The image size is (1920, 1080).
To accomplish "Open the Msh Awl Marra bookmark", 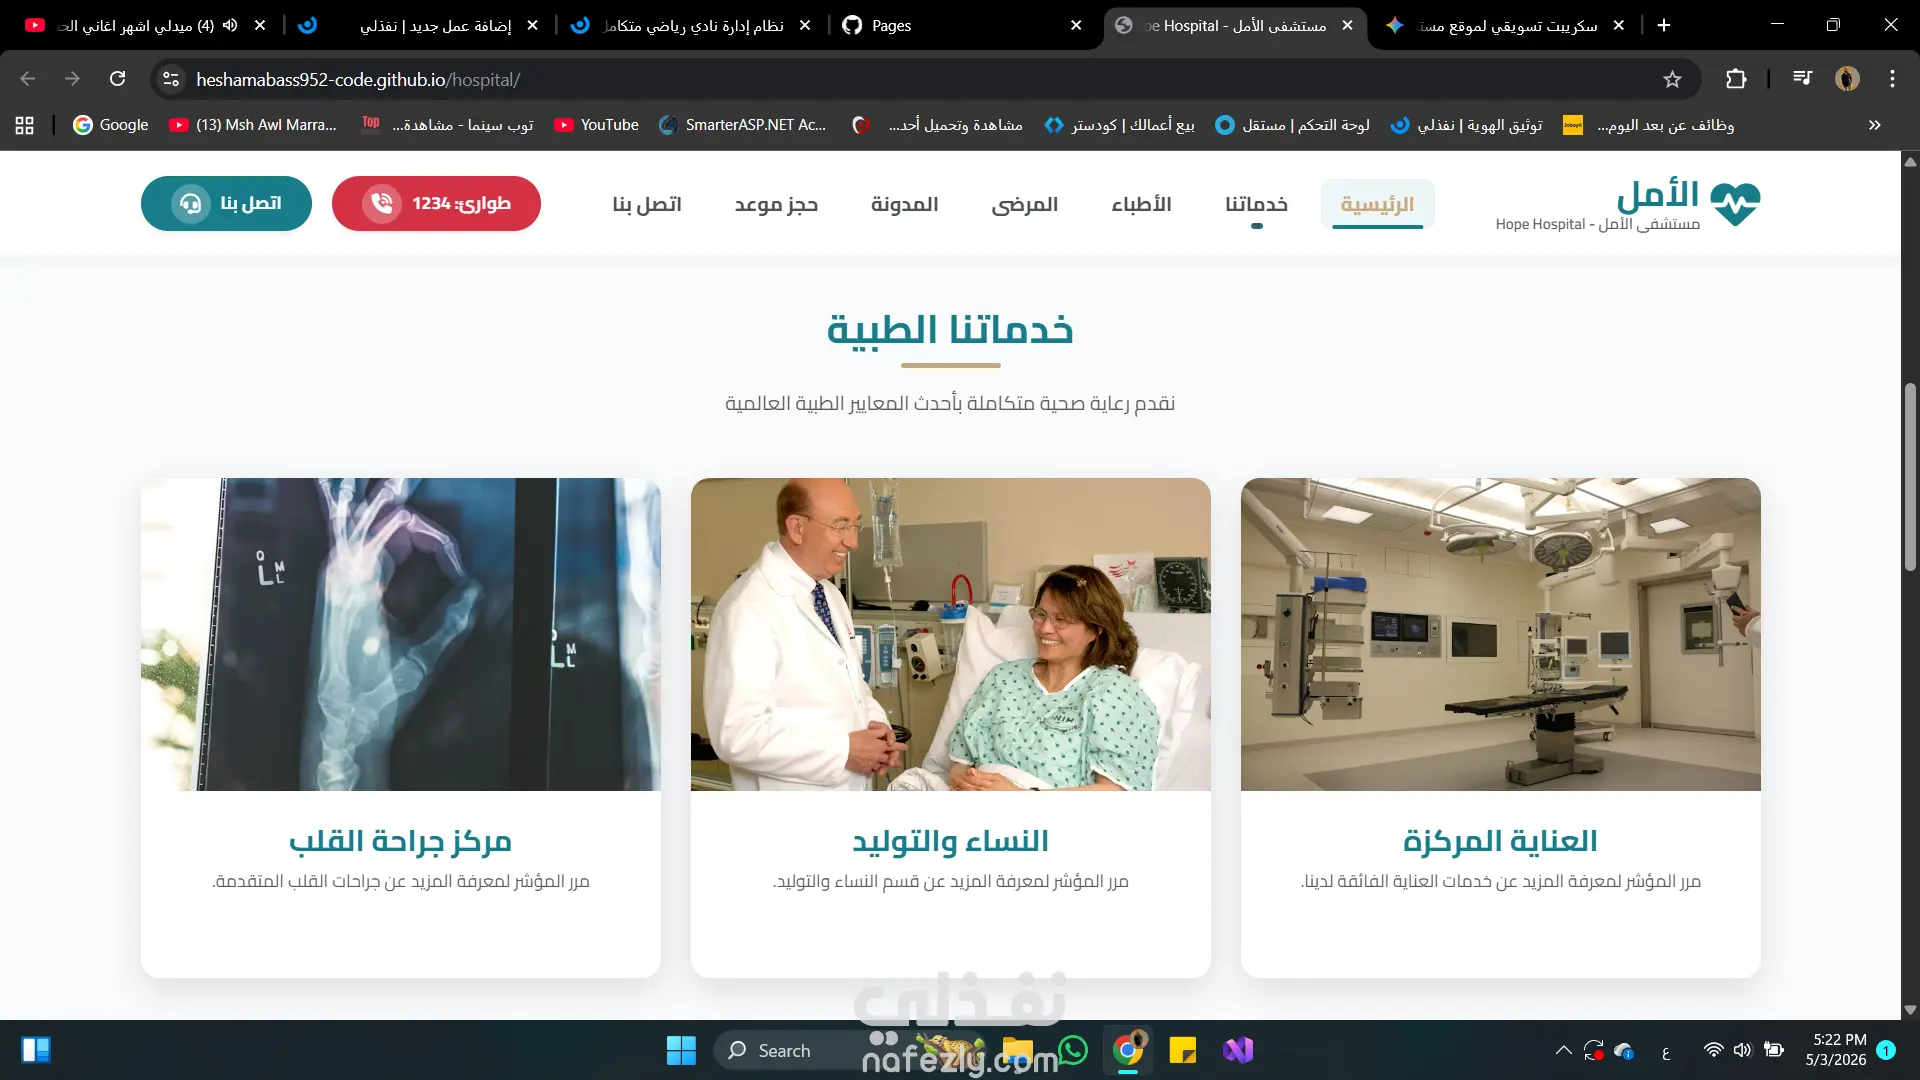I will click(253, 125).
